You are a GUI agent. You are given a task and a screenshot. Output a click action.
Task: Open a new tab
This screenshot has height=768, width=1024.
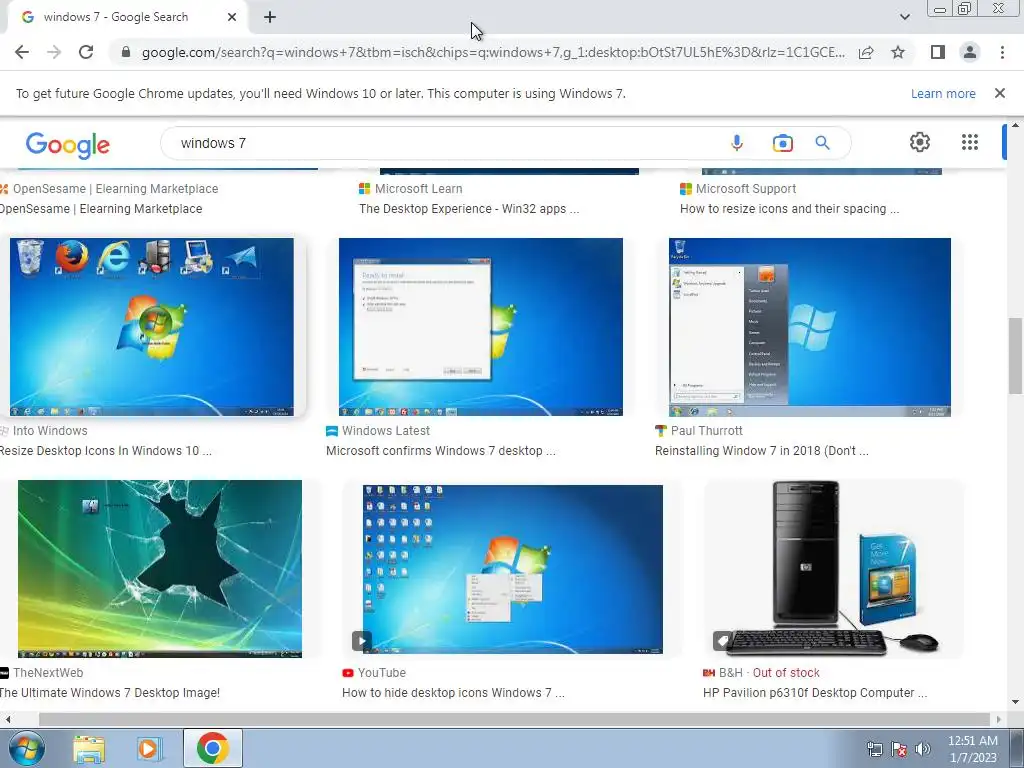(270, 17)
